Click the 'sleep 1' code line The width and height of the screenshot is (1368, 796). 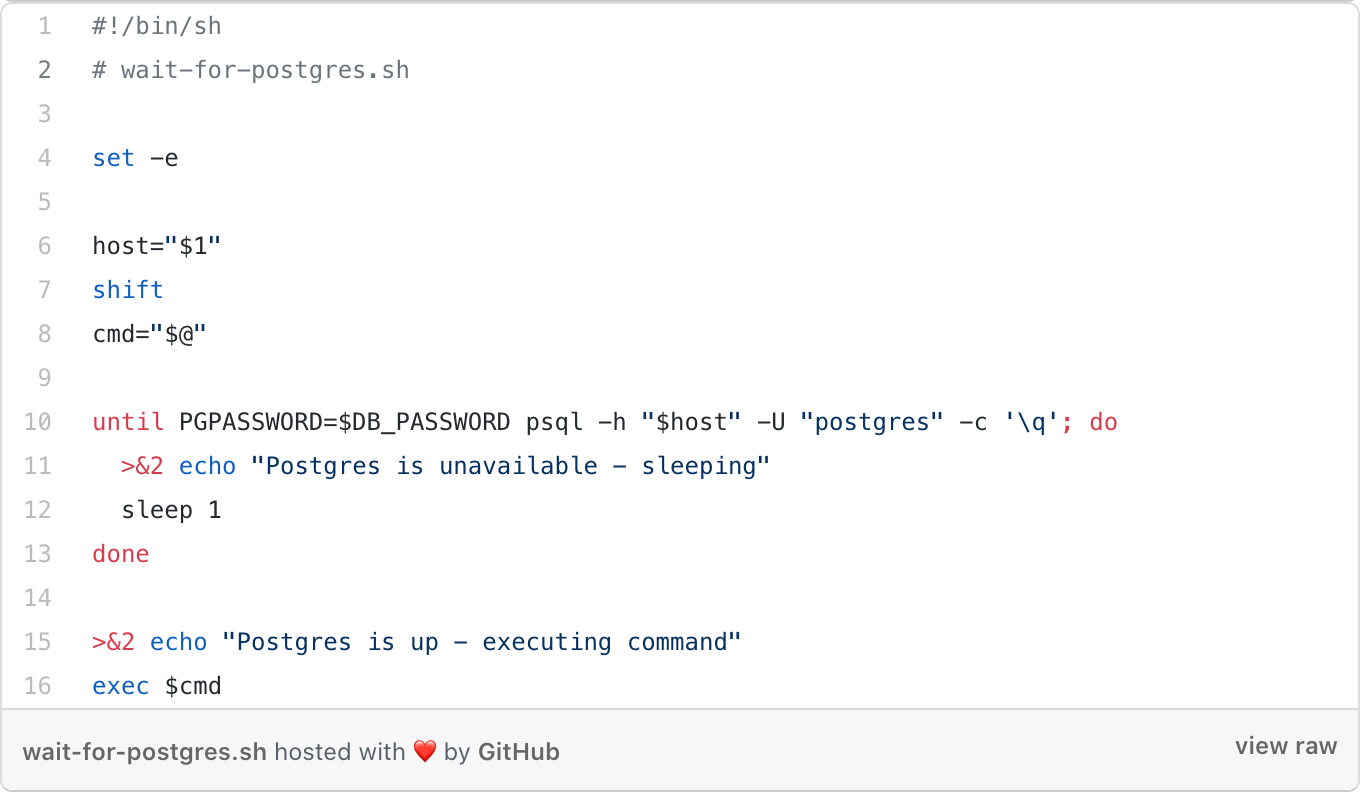click(171, 510)
